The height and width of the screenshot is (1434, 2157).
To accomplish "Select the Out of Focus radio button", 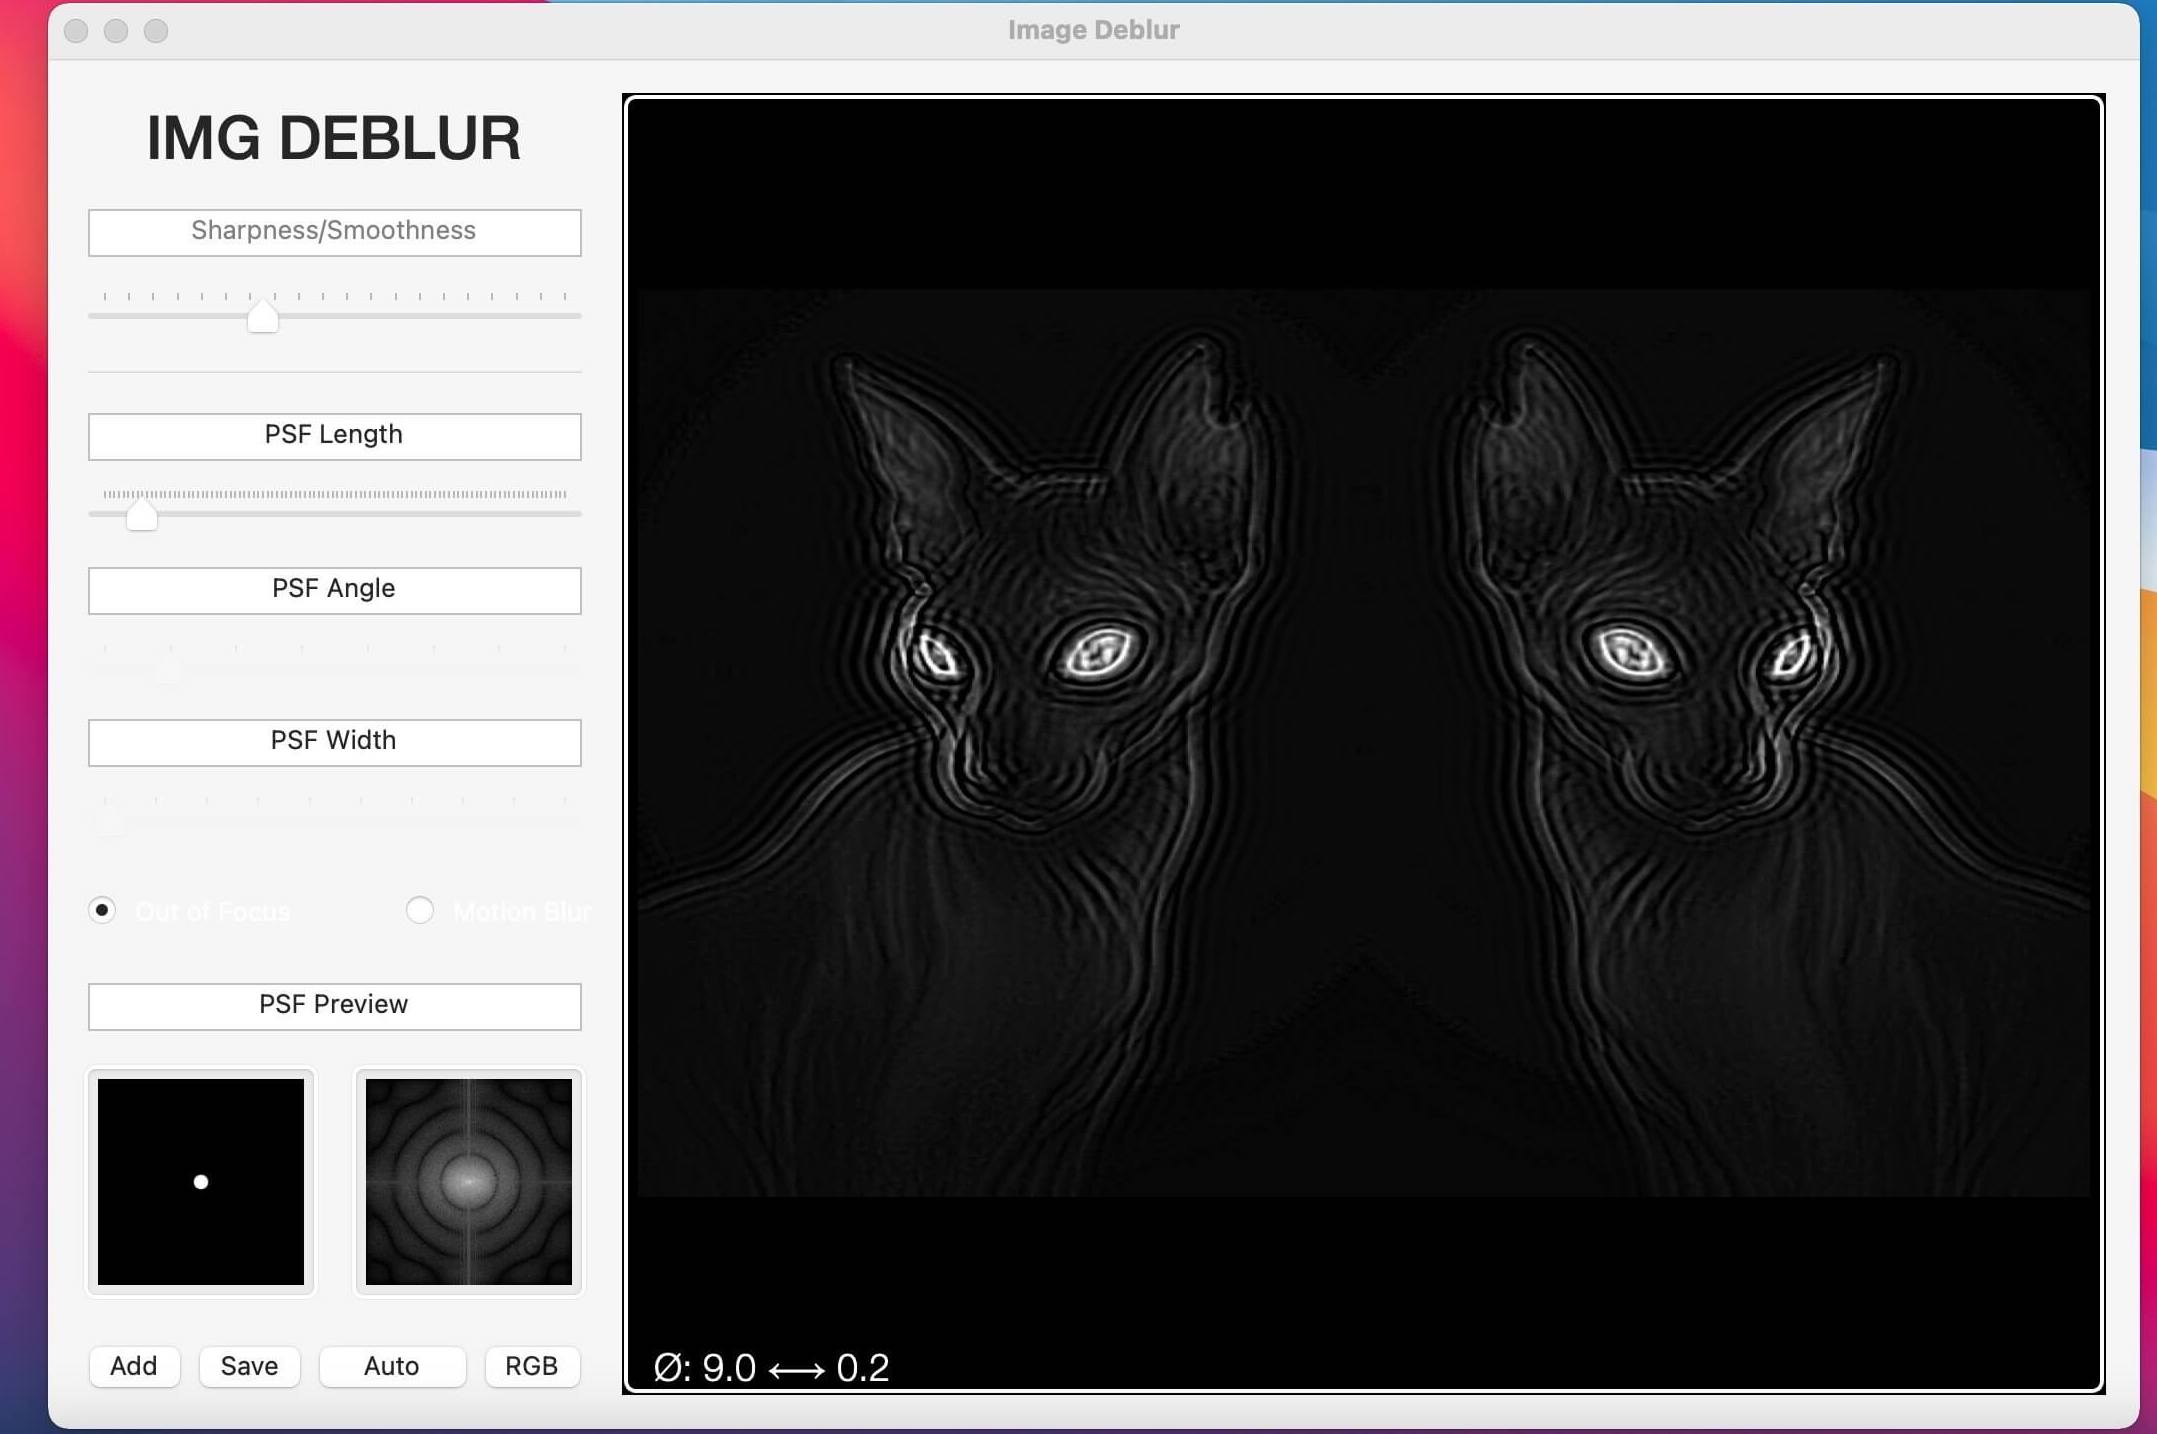I will [102, 910].
